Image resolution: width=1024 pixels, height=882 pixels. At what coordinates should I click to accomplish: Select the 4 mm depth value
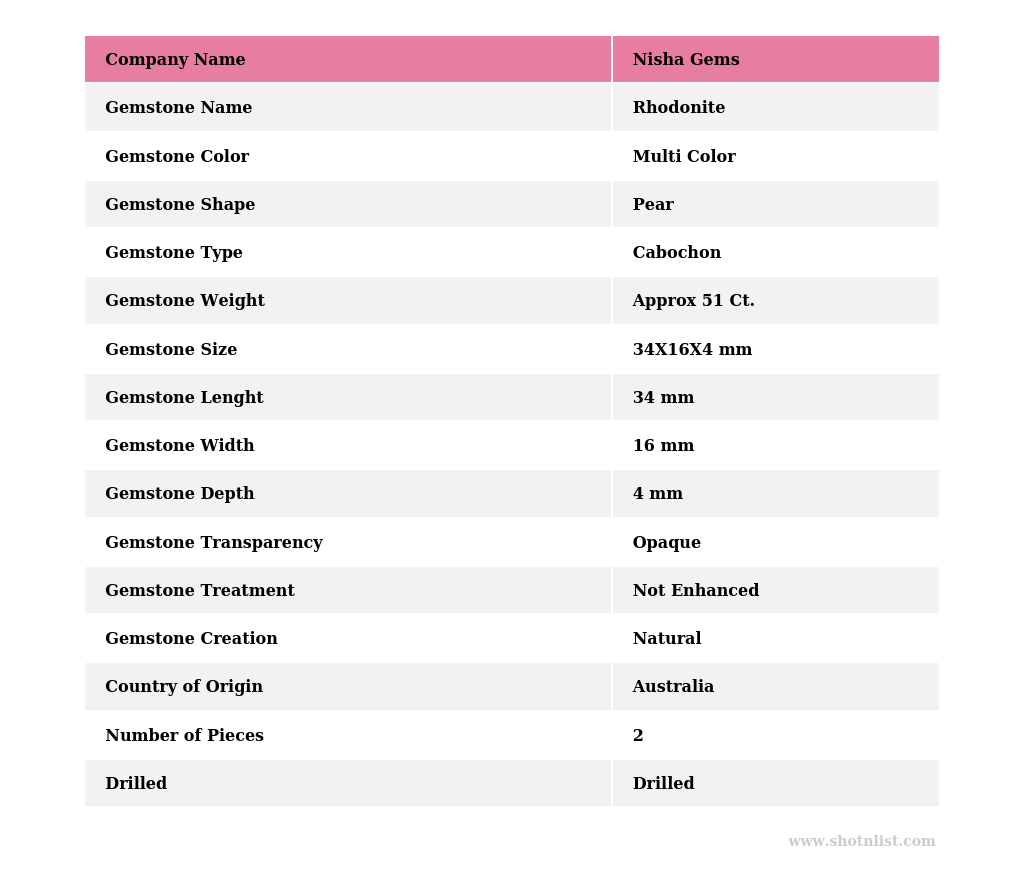click(x=658, y=494)
